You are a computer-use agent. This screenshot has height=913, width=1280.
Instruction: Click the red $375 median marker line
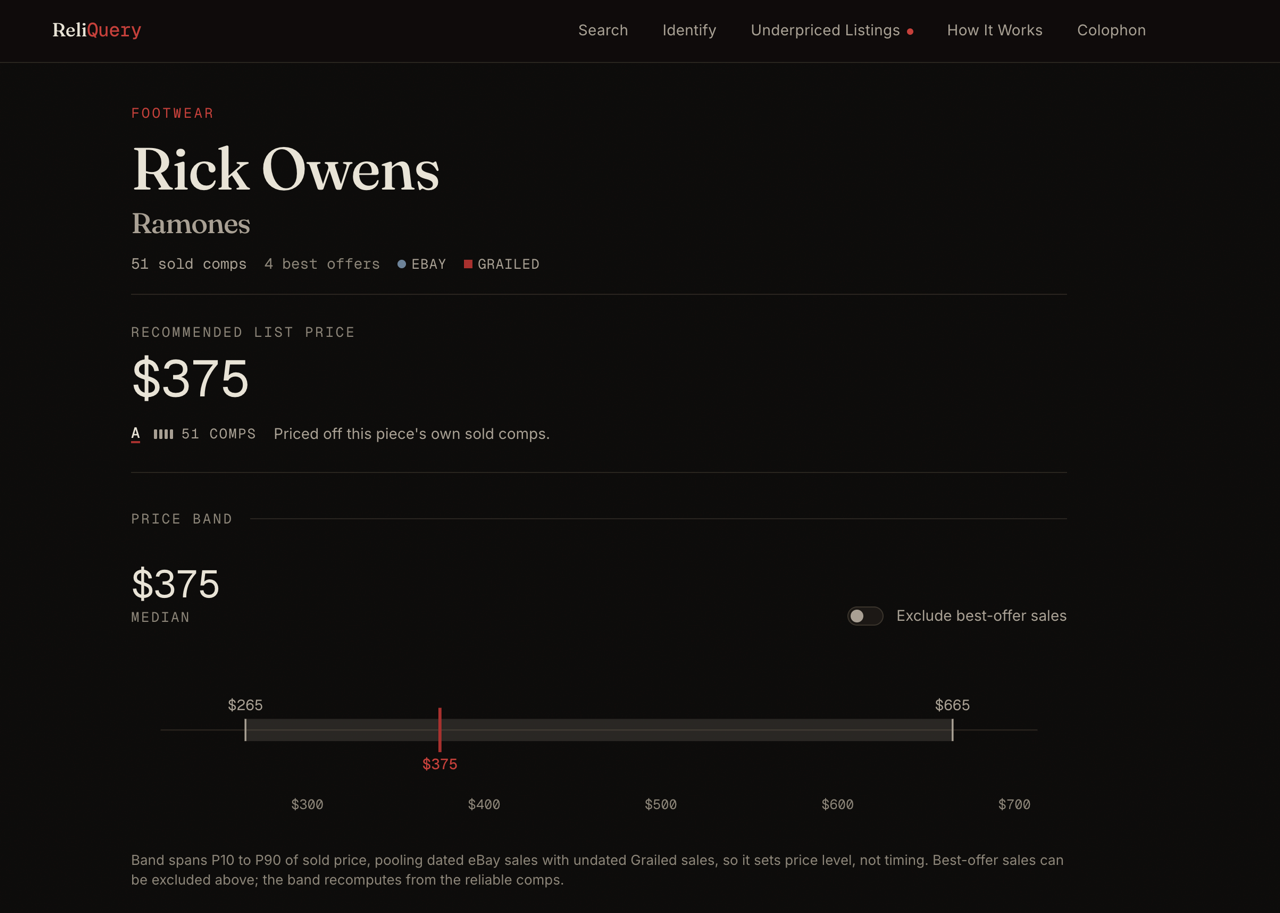click(x=440, y=730)
